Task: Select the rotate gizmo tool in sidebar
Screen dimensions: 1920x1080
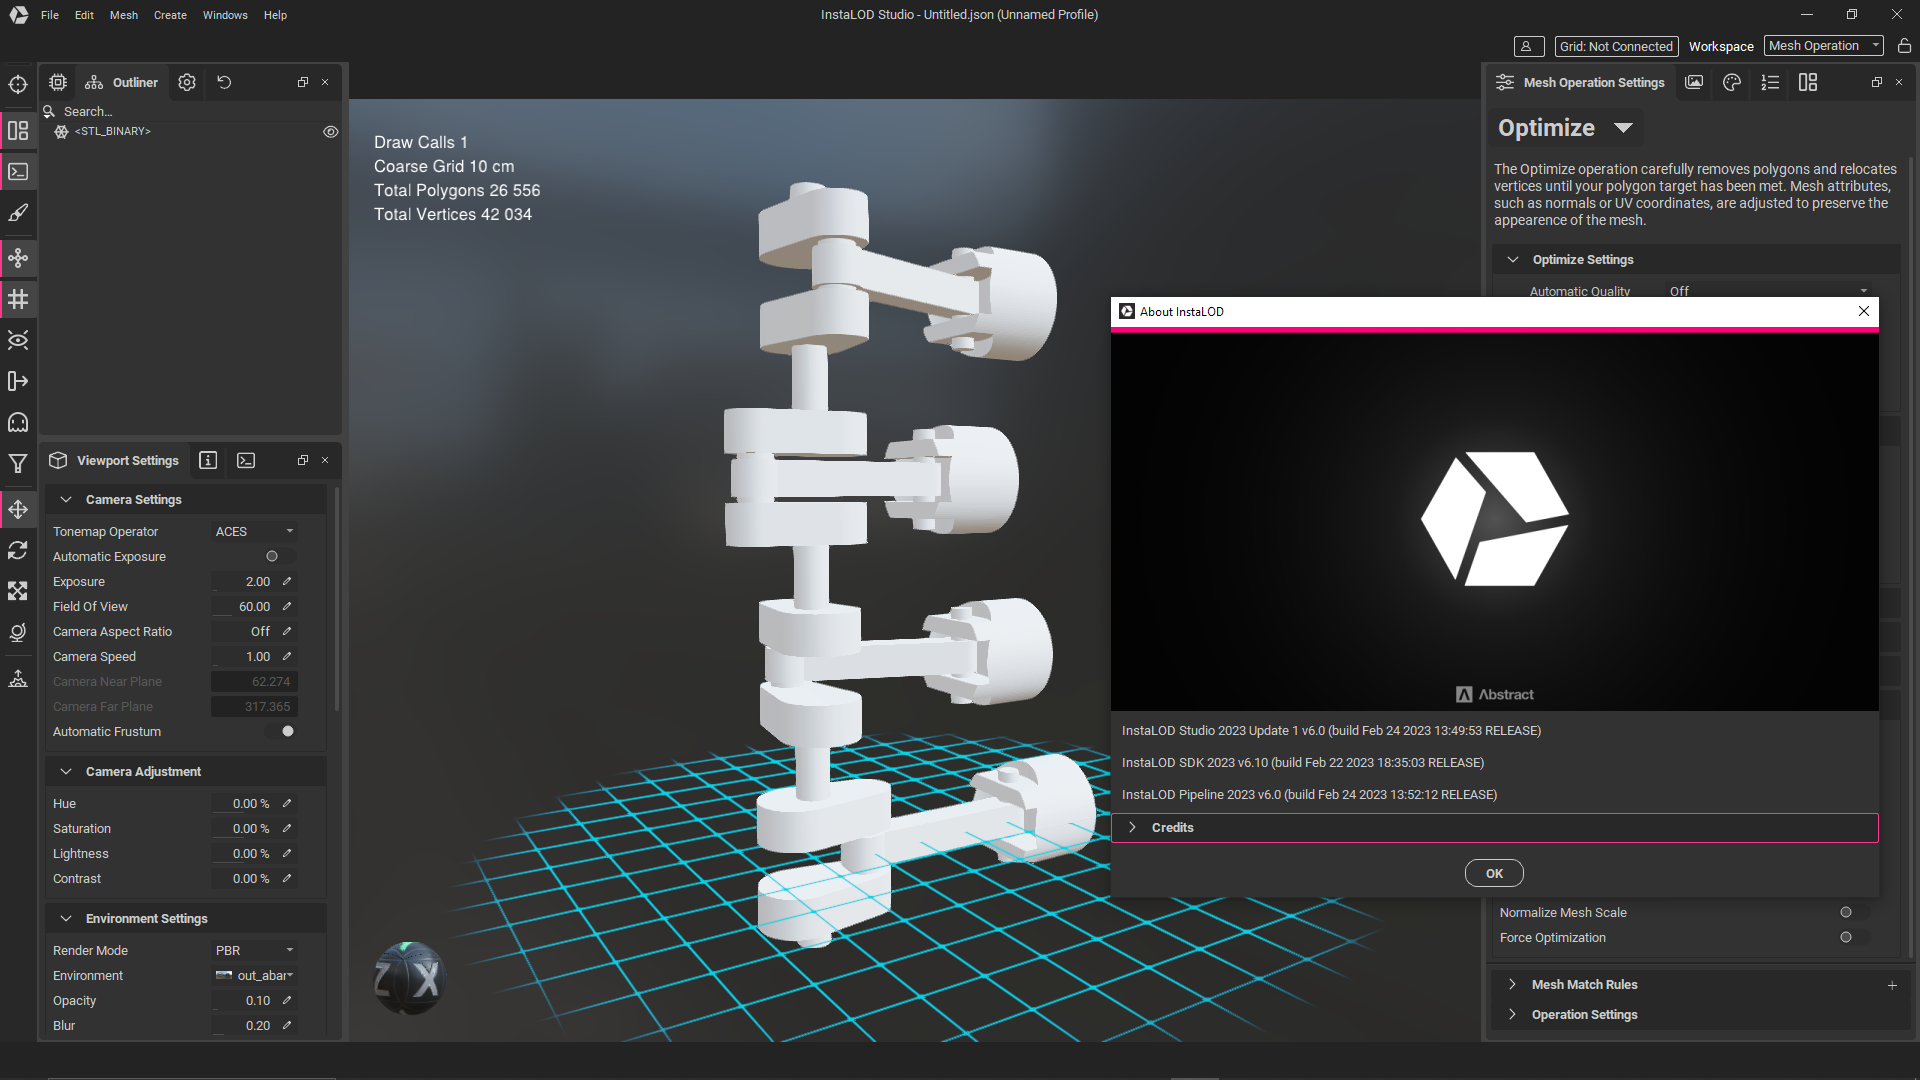Action: point(18,550)
